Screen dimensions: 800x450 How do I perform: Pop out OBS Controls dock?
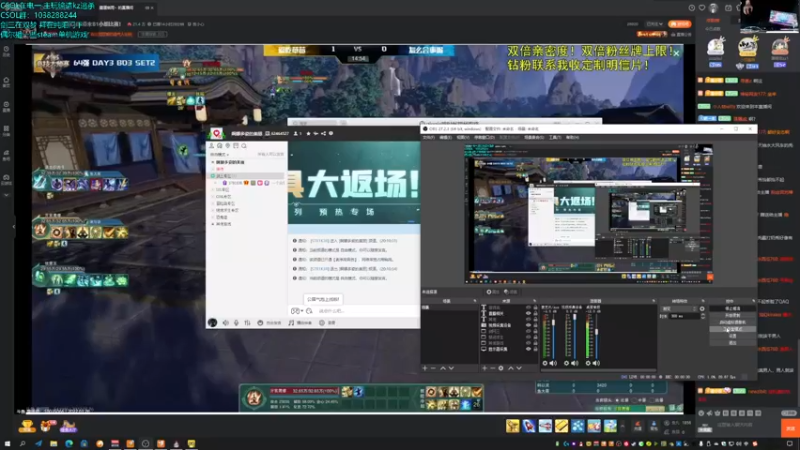click(x=753, y=301)
